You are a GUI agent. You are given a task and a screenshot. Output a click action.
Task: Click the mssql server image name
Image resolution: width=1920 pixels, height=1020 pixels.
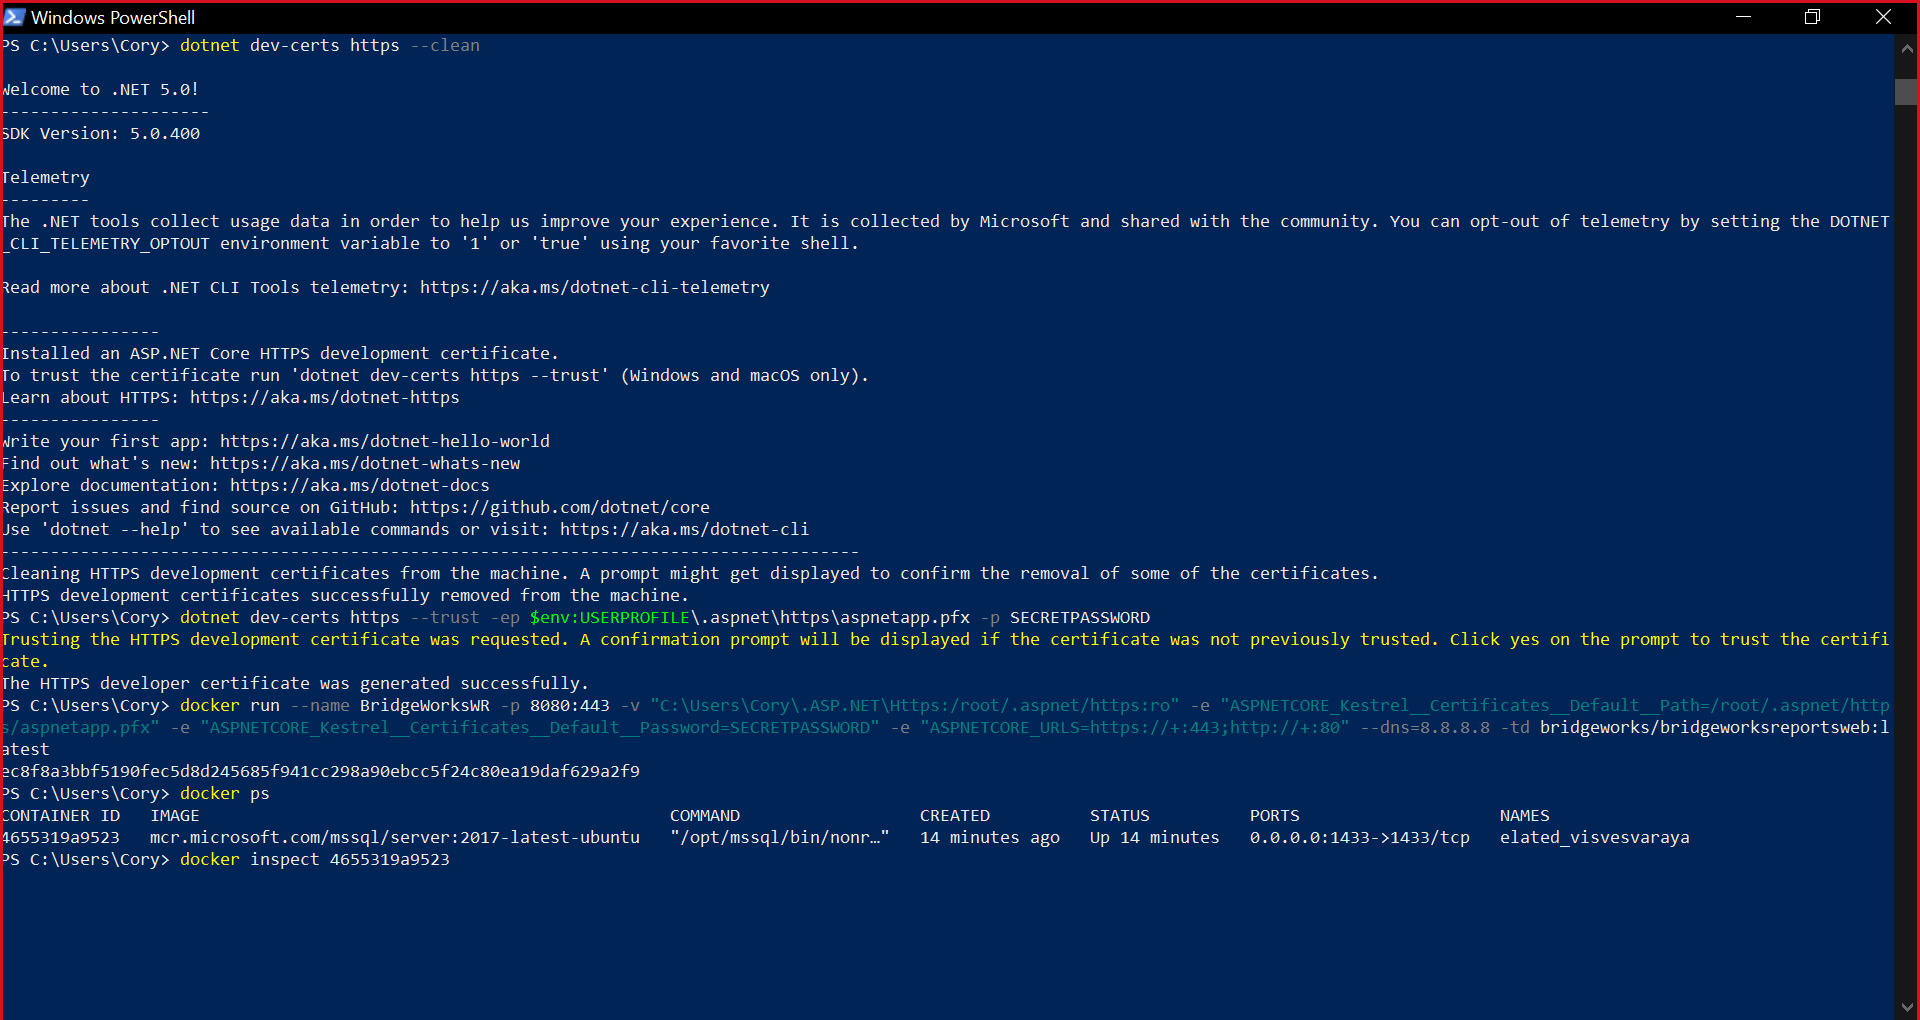click(x=394, y=838)
